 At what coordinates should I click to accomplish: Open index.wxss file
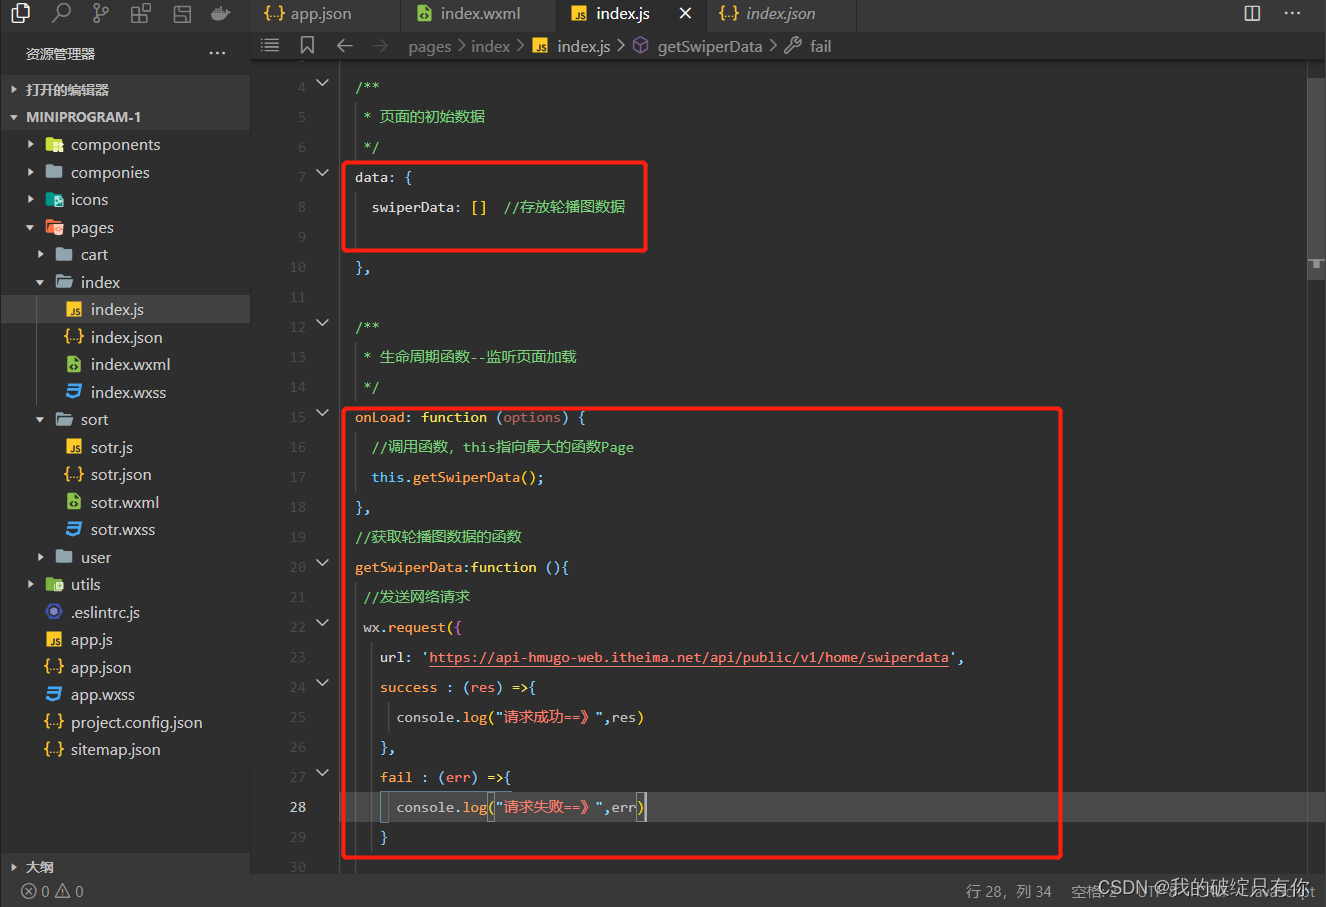[125, 392]
